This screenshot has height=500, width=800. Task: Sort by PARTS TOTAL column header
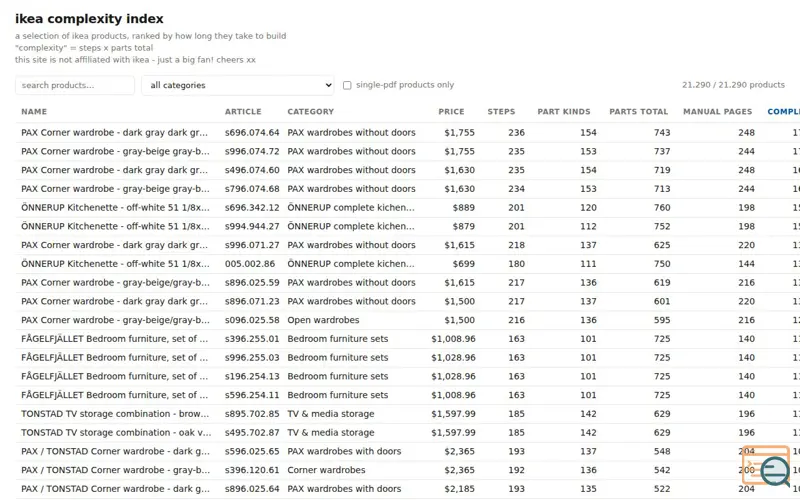pyautogui.click(x=638, y=112)
